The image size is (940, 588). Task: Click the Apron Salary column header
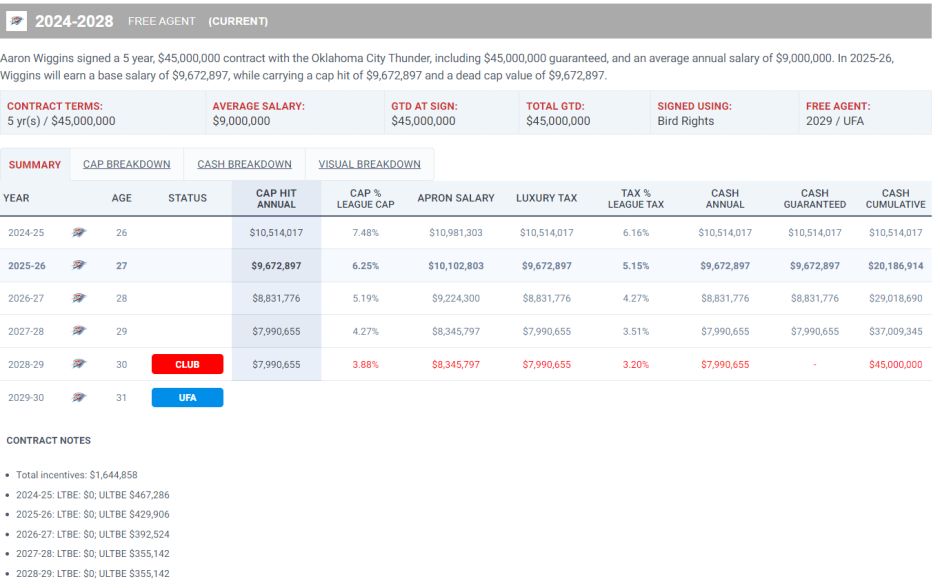point(455,198)
